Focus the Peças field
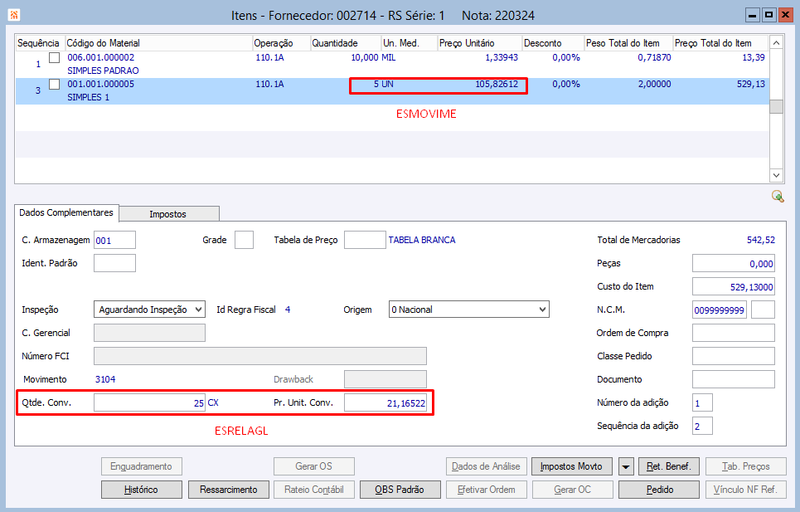This screenshot has height=512, width=800. (733, 263)
